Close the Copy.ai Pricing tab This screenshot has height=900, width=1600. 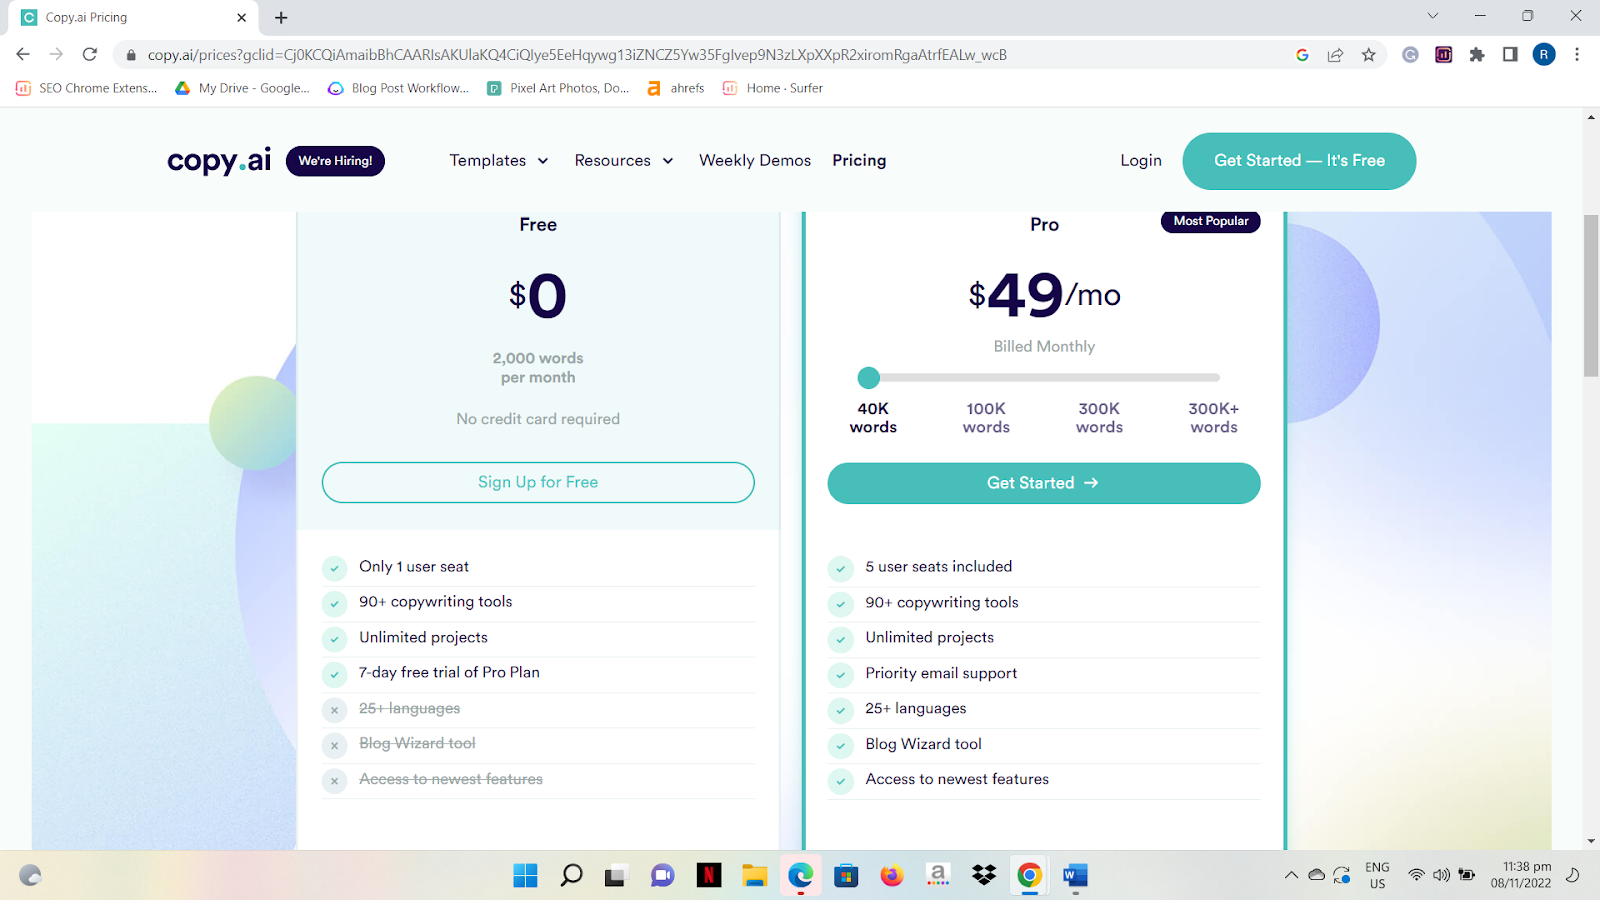(241, 17)
